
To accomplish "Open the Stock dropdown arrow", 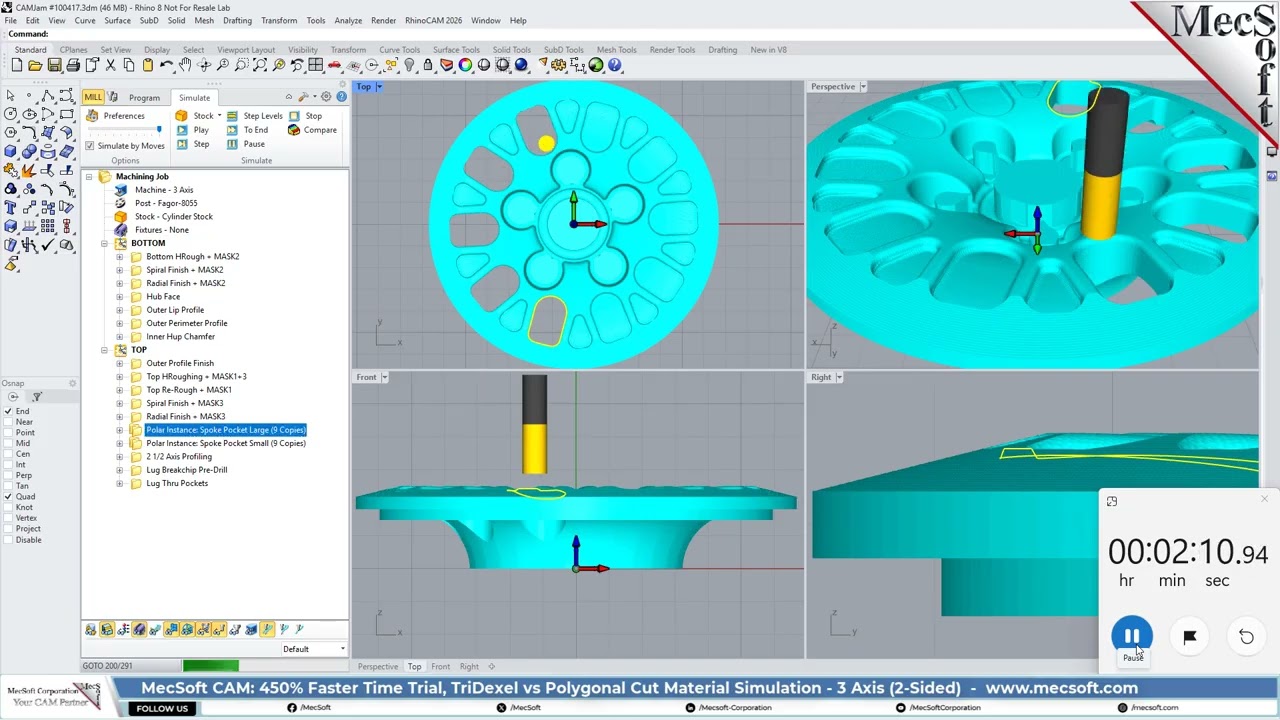I will pos(219,116).
